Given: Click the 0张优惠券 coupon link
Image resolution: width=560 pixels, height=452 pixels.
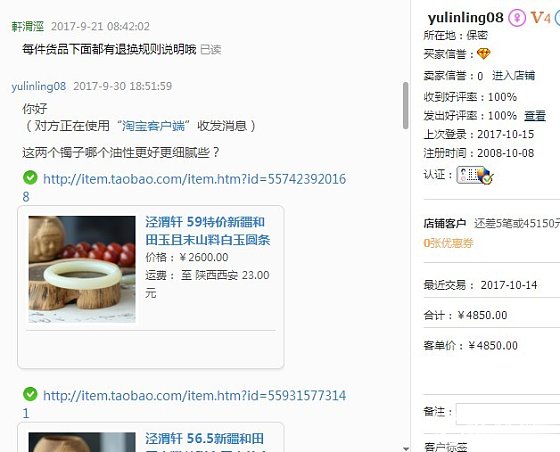Looking at the screenshot, I should [448, 243].
